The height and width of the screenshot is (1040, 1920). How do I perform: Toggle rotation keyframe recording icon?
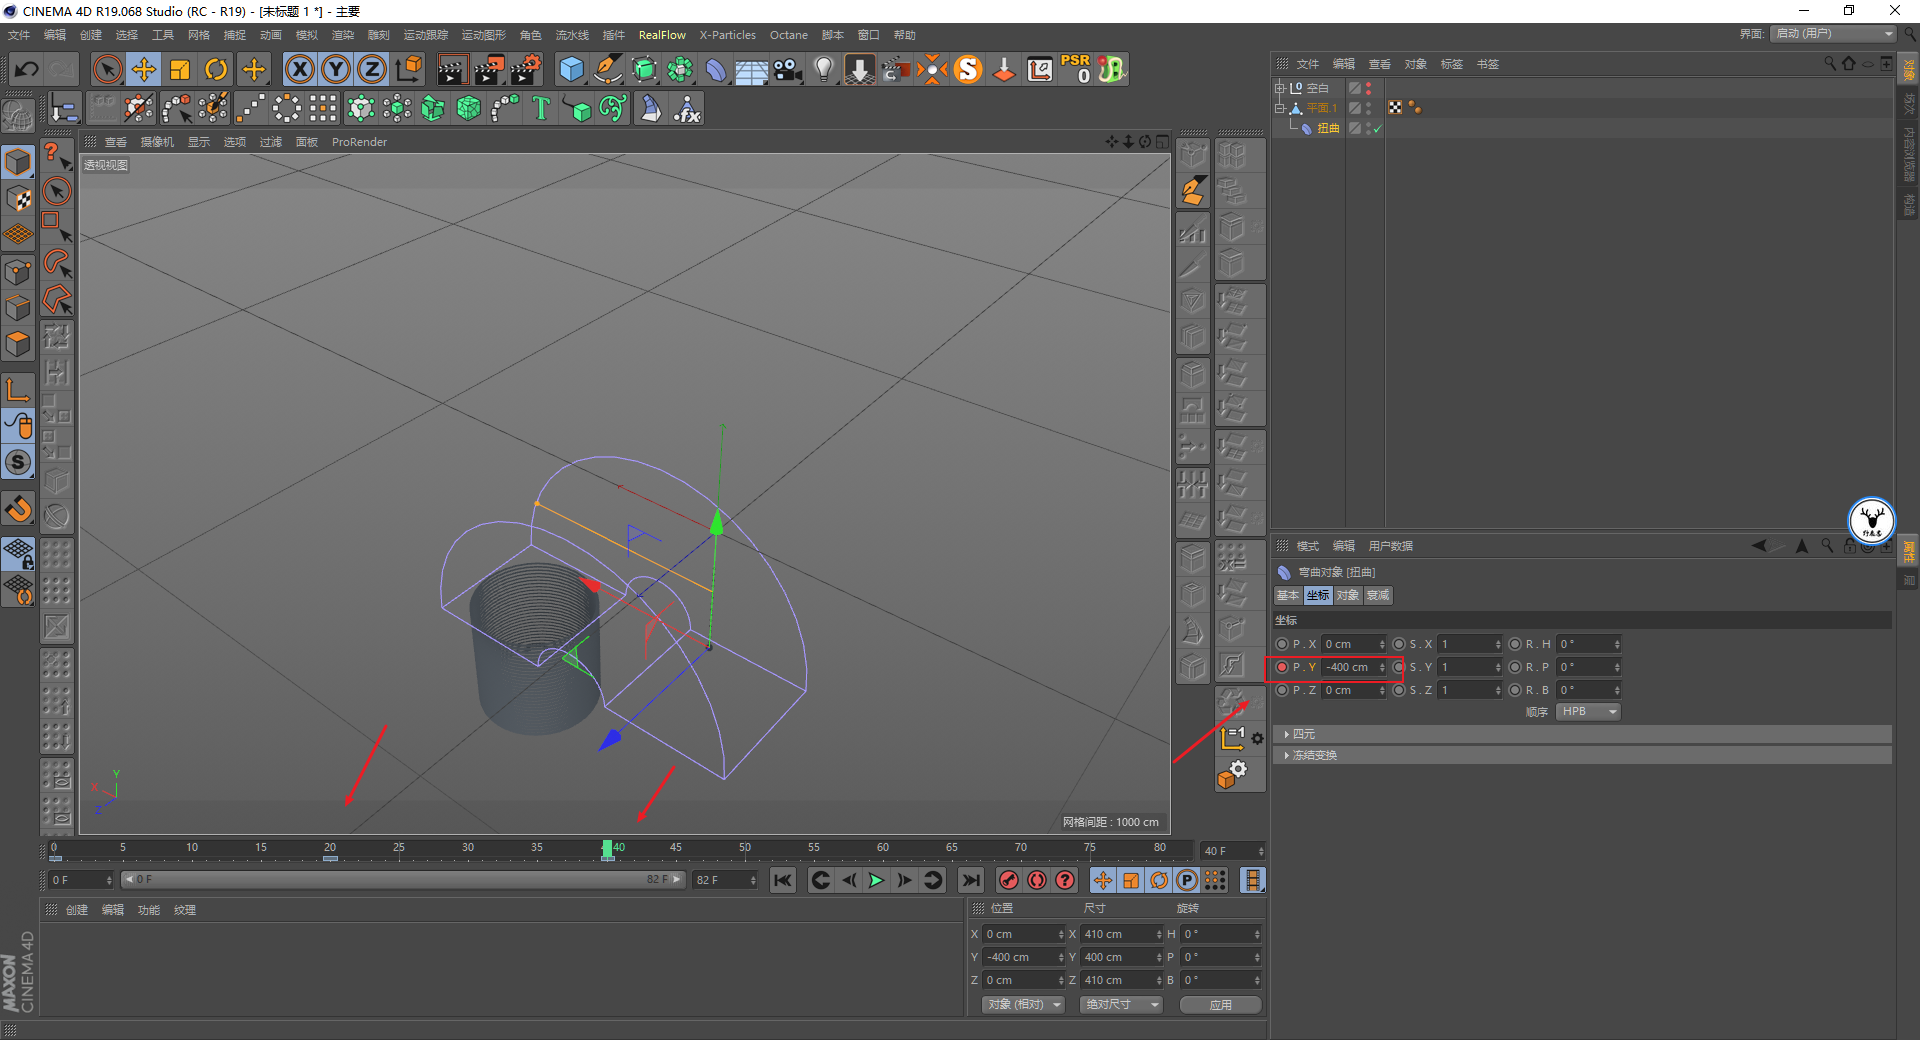pos(1159,880)
